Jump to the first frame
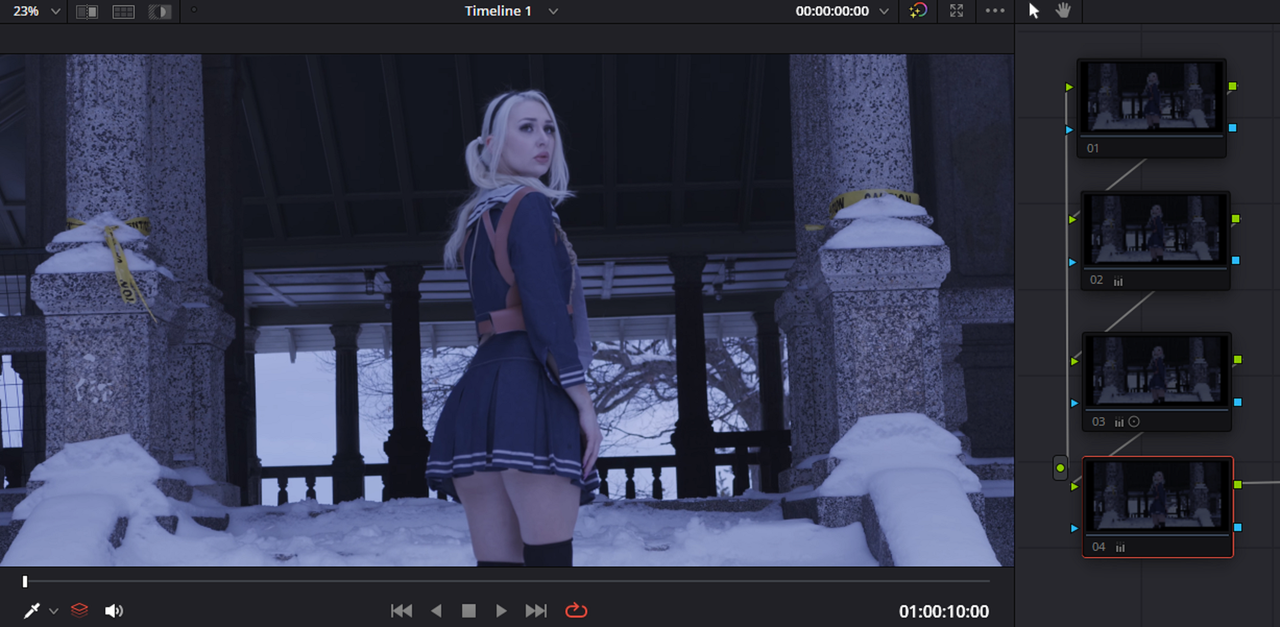1280x627 pixels. [401, 610]
